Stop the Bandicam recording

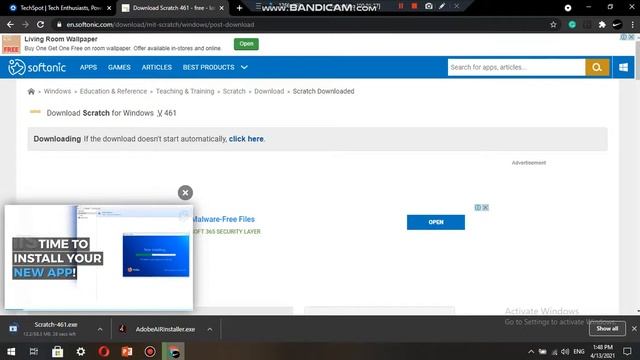tap(414, 6)
